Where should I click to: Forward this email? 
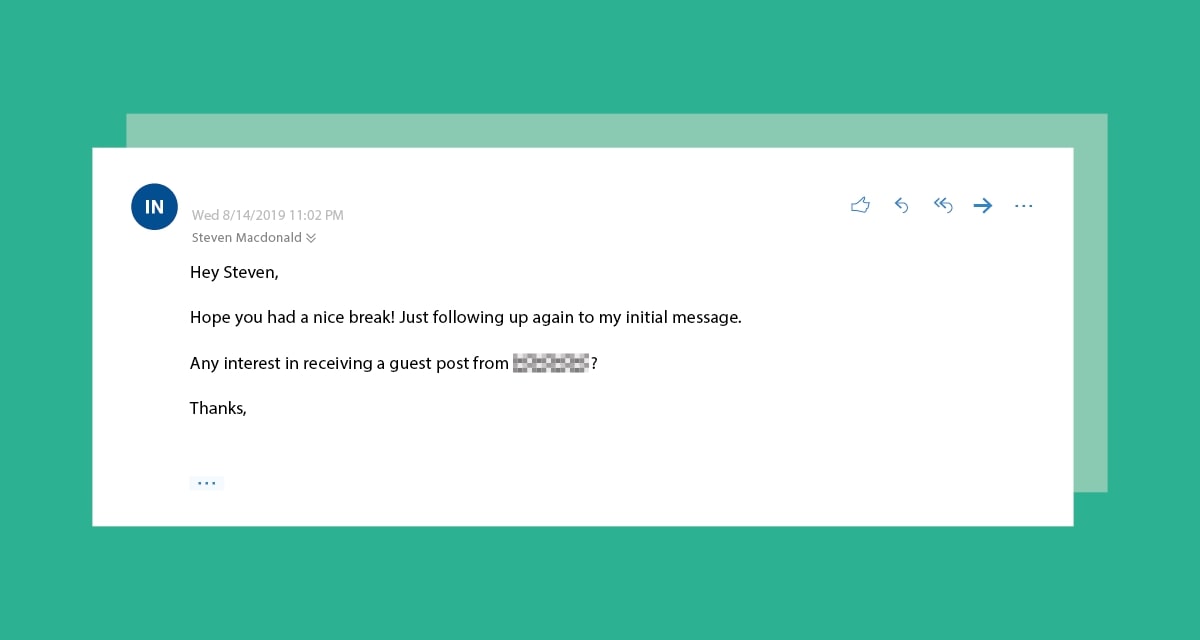tap(983, 205)
